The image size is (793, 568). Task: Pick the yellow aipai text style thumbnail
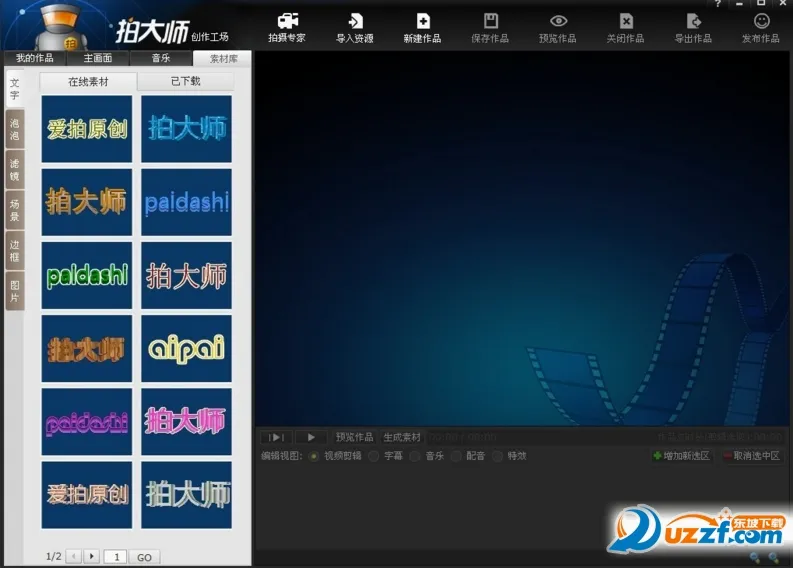[x=186, y=348]
